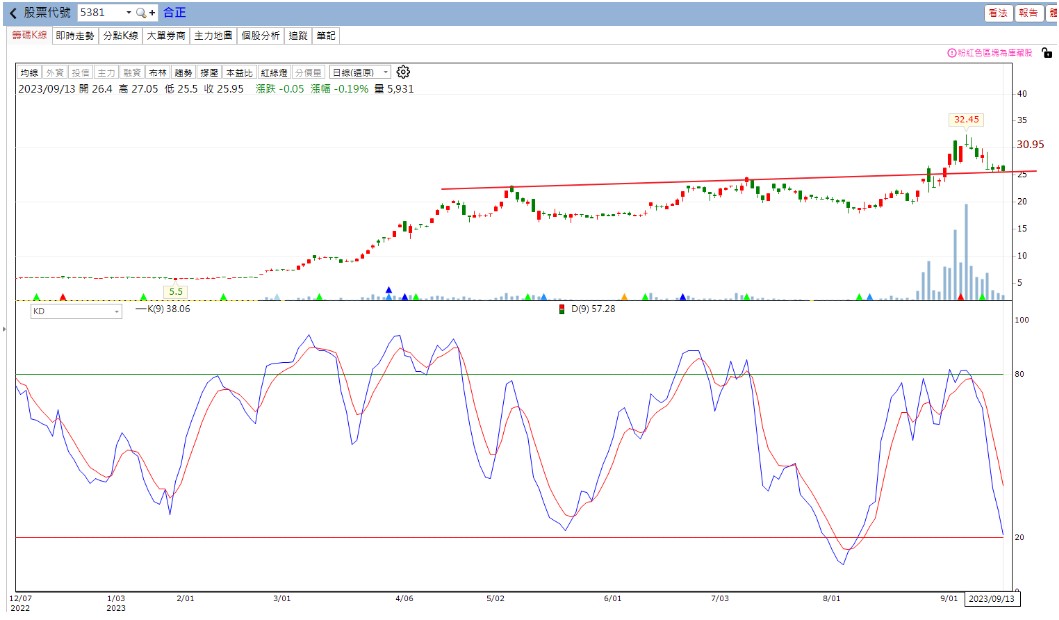Viewport: 1059px width, 620px height.
Task: Click the 2023/09/13 date box on time axis
Action: point(991,599)
